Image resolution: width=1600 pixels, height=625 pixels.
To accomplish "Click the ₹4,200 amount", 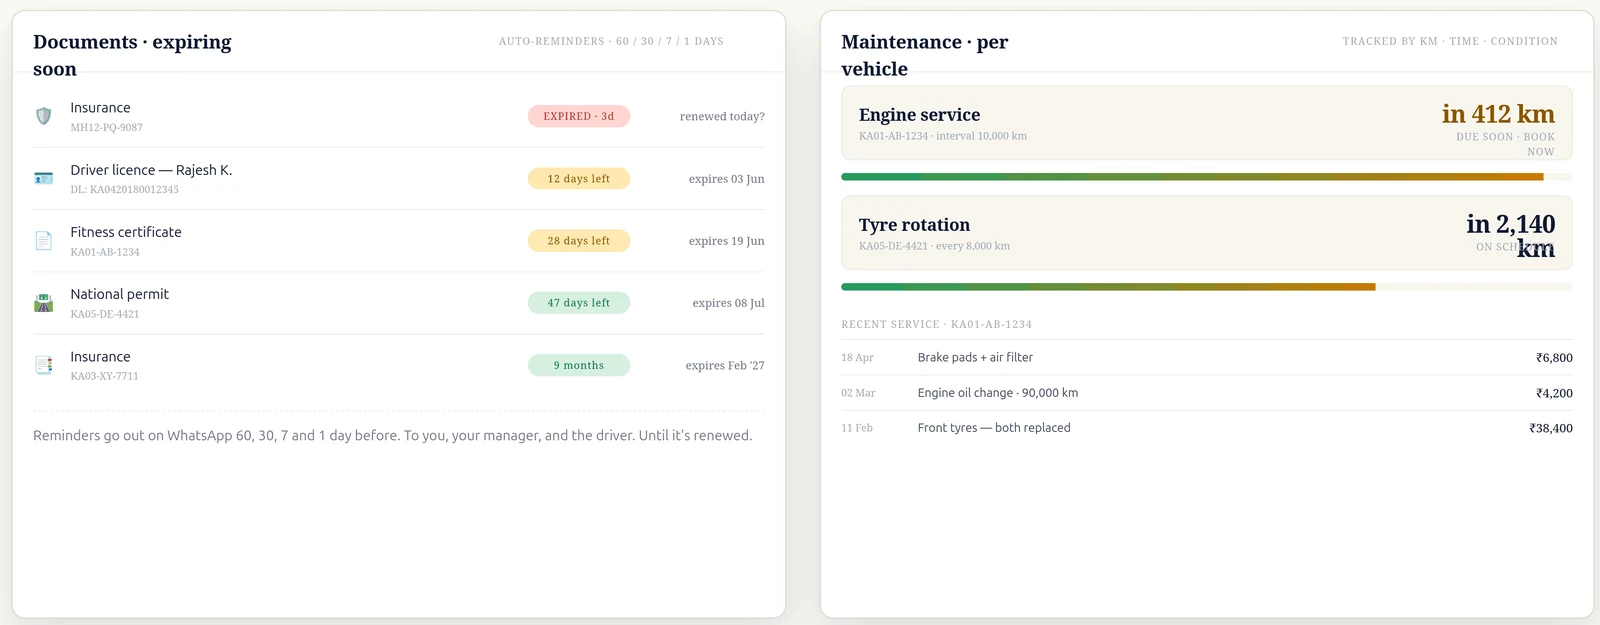I will coord(1554,393).
